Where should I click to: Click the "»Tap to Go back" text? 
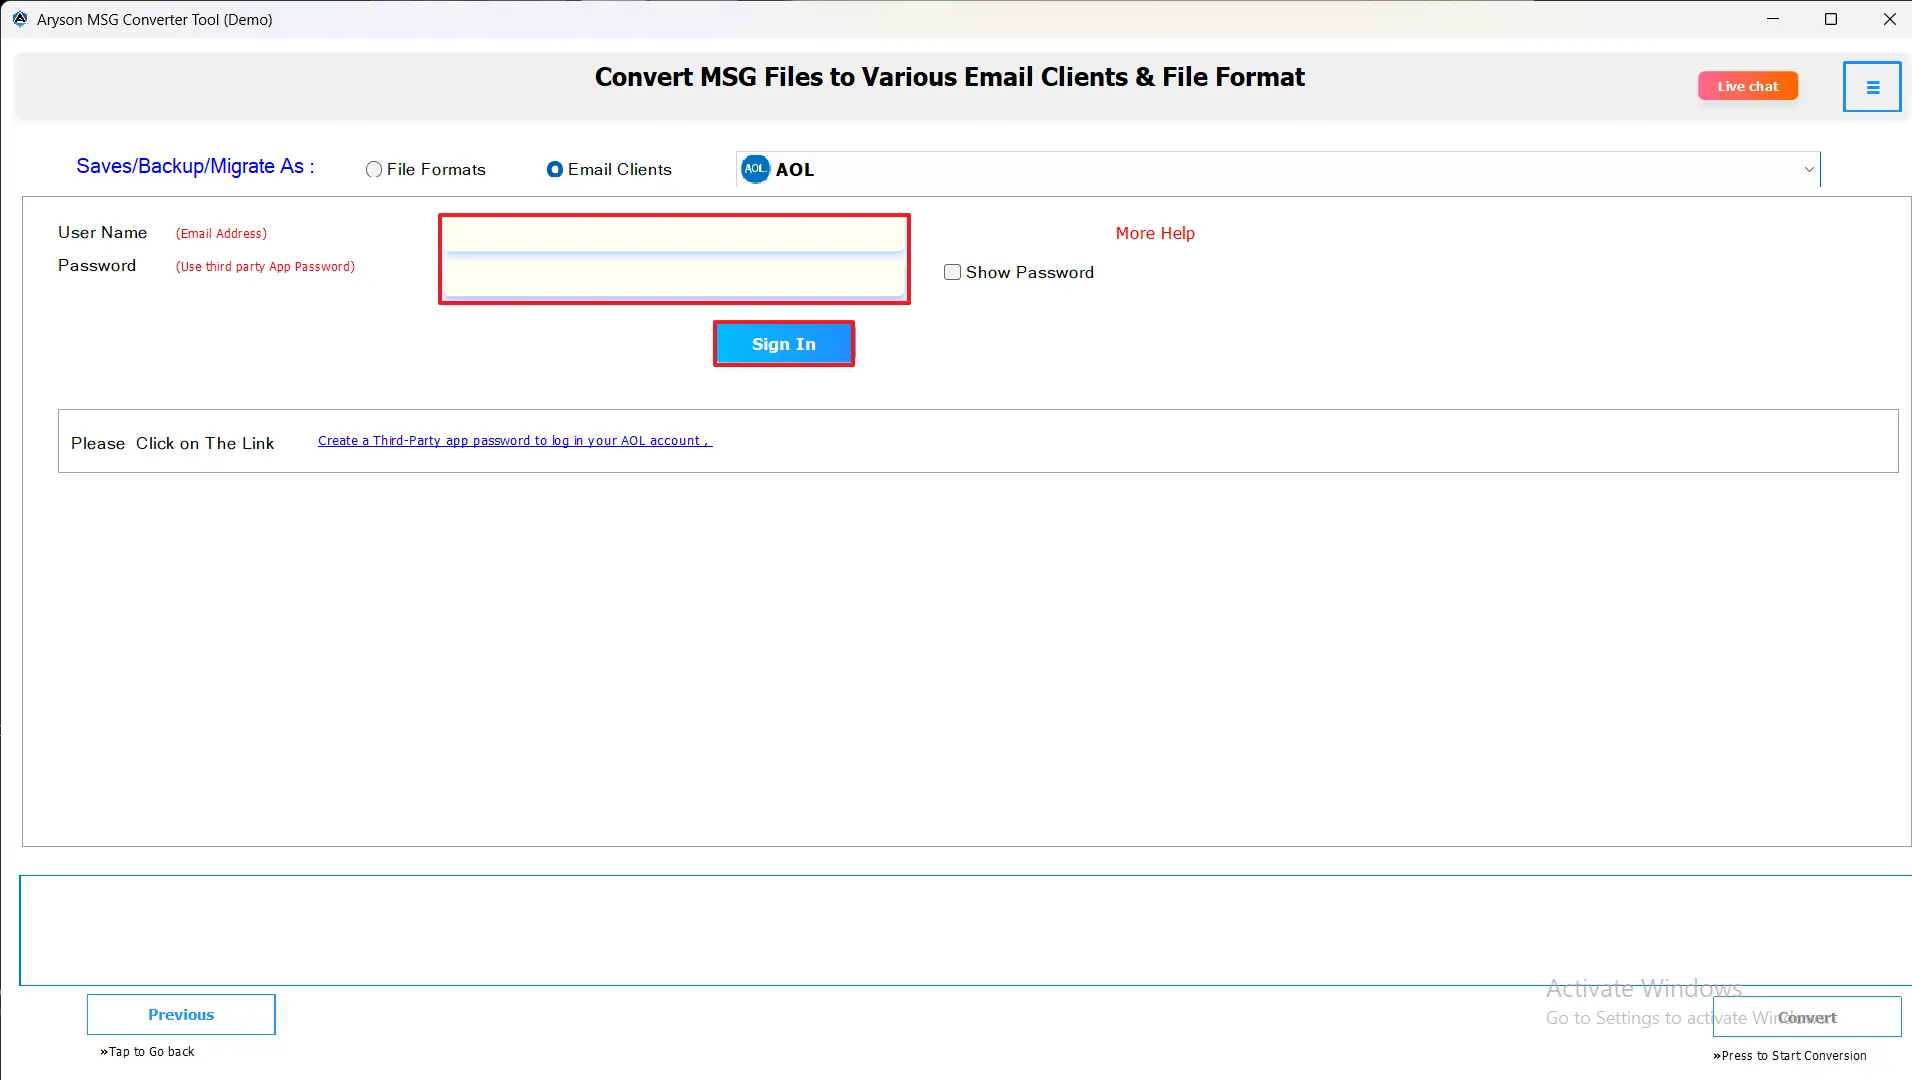pyautogui.click(x=147, y=1052)
